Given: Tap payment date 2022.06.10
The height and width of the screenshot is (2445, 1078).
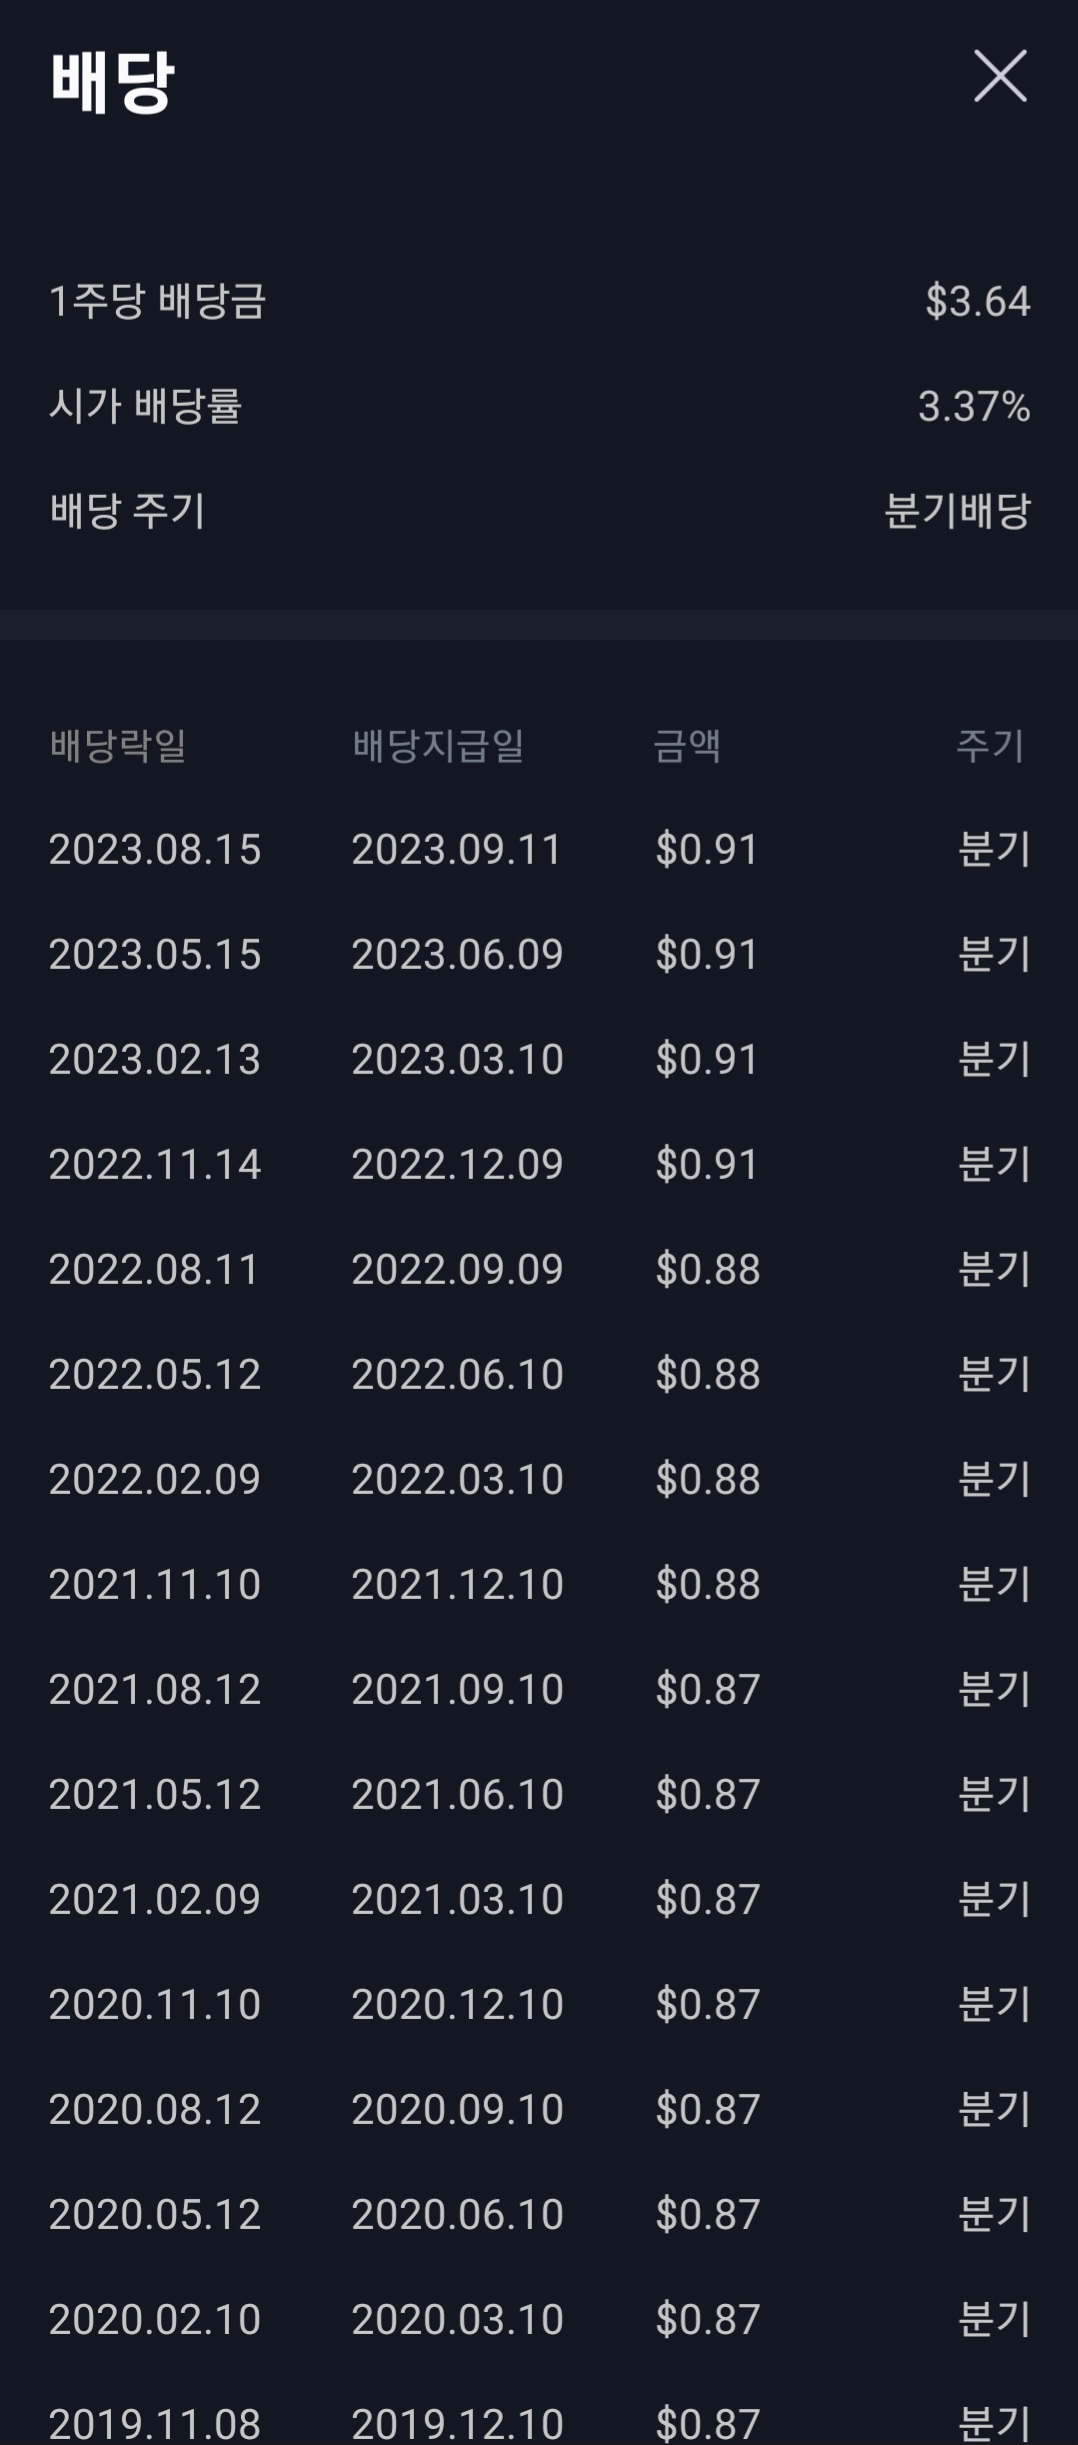Looking at the screenshot, I should 457,1374.
